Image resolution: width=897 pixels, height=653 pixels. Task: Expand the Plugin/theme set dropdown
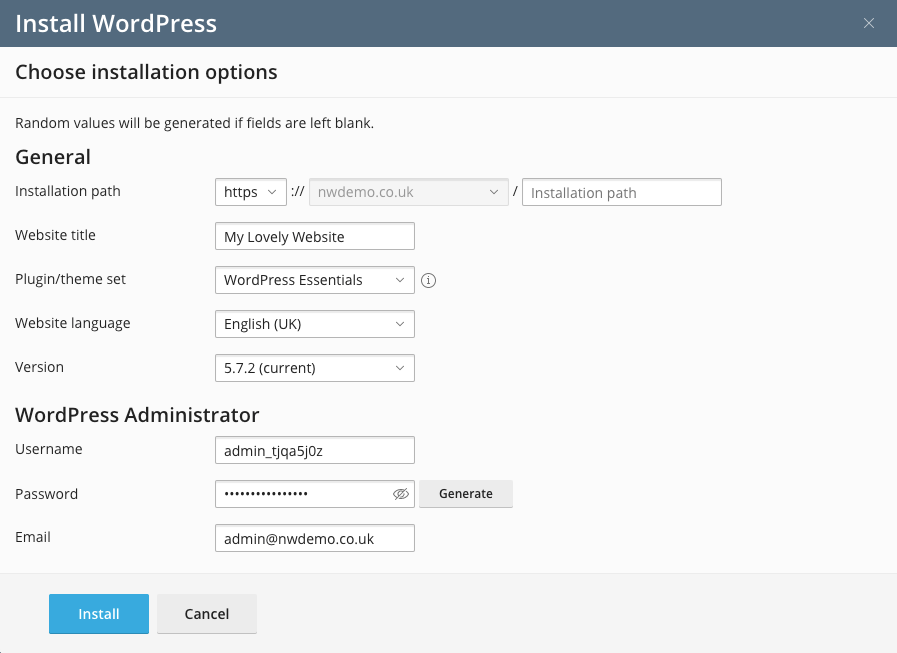coord(315,280)
